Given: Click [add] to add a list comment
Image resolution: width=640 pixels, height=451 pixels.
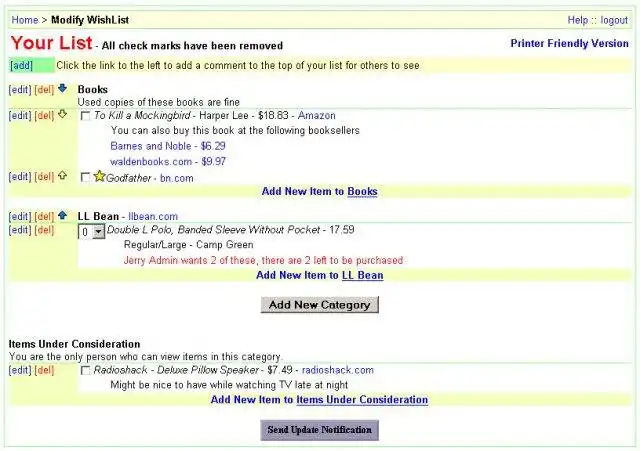Looking at the screenshot, I should click(21, 65).
